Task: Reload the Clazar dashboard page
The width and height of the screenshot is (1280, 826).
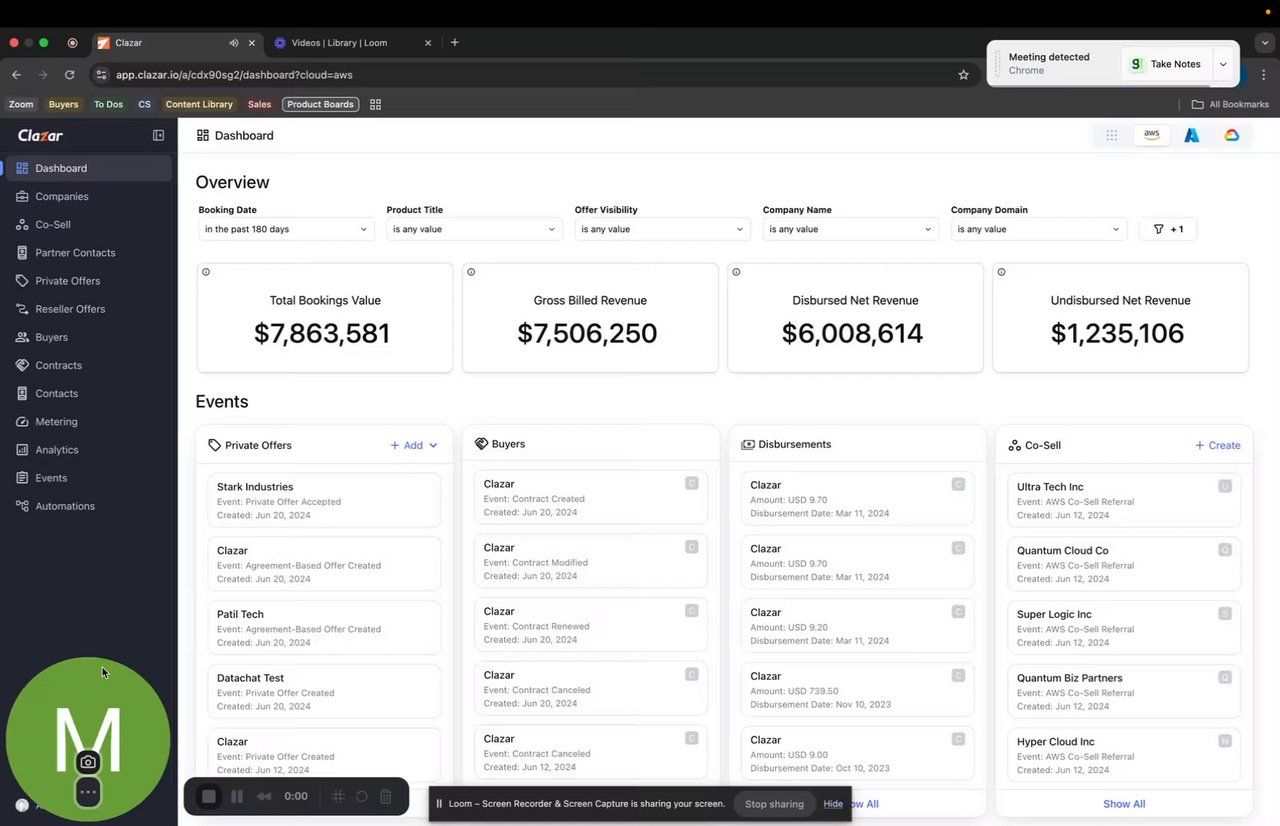Action: coord(69,74)
